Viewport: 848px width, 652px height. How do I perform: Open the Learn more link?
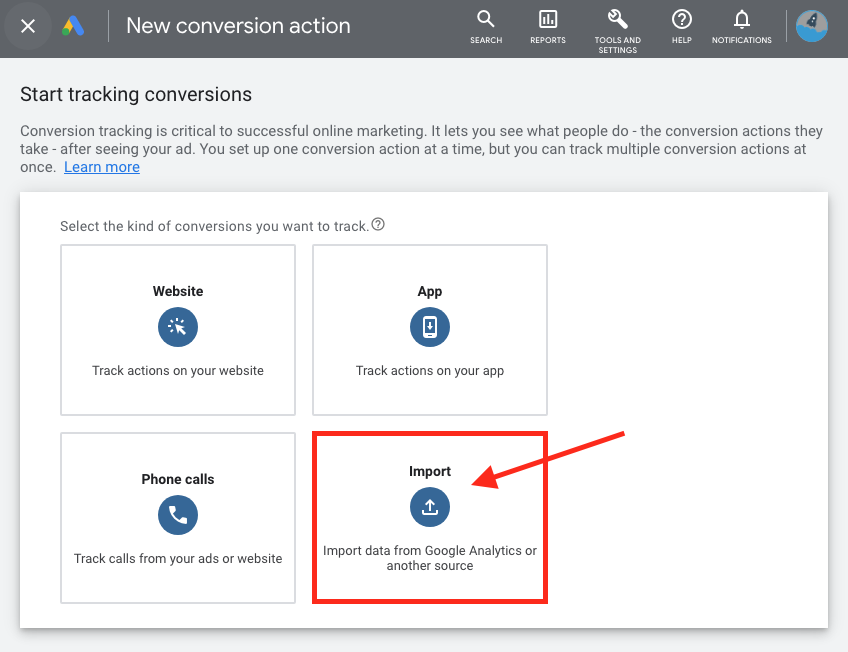[x=102, y=167]
